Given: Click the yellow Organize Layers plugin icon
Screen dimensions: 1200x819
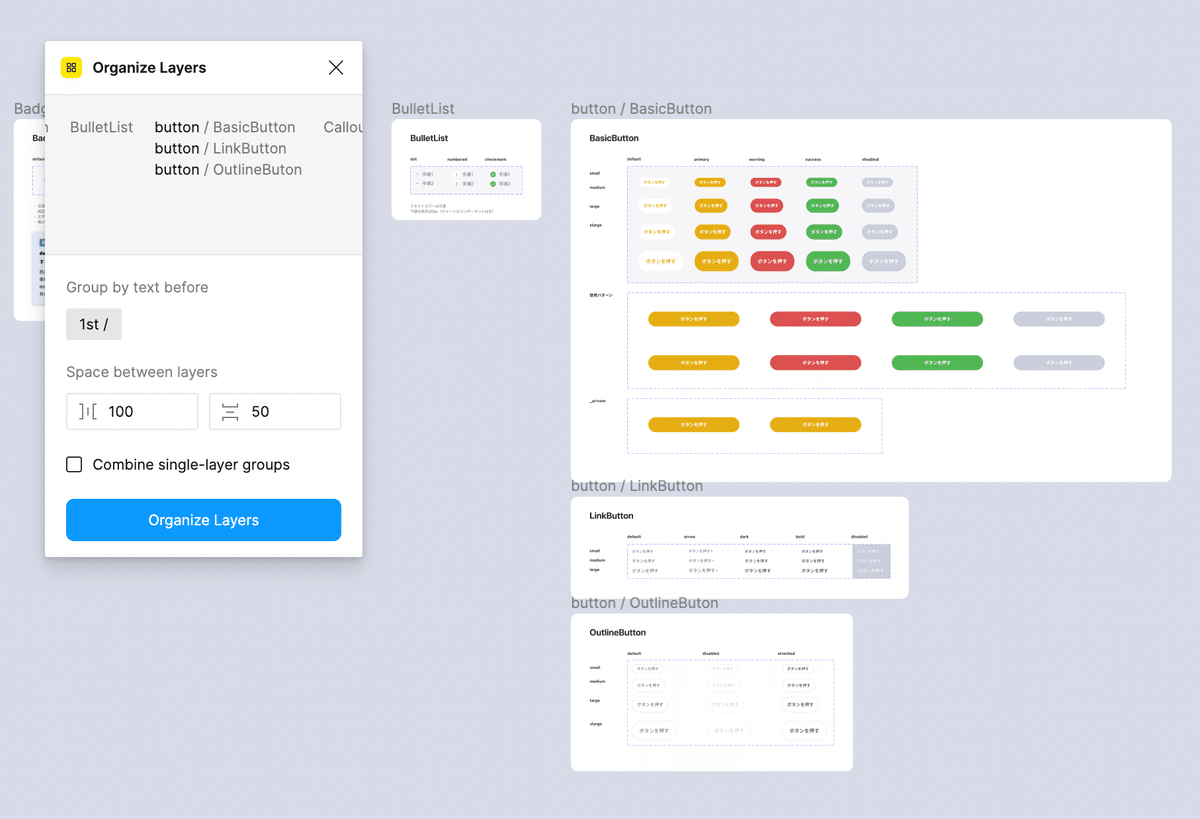Looking at the screenshot, I should (71, 67).
